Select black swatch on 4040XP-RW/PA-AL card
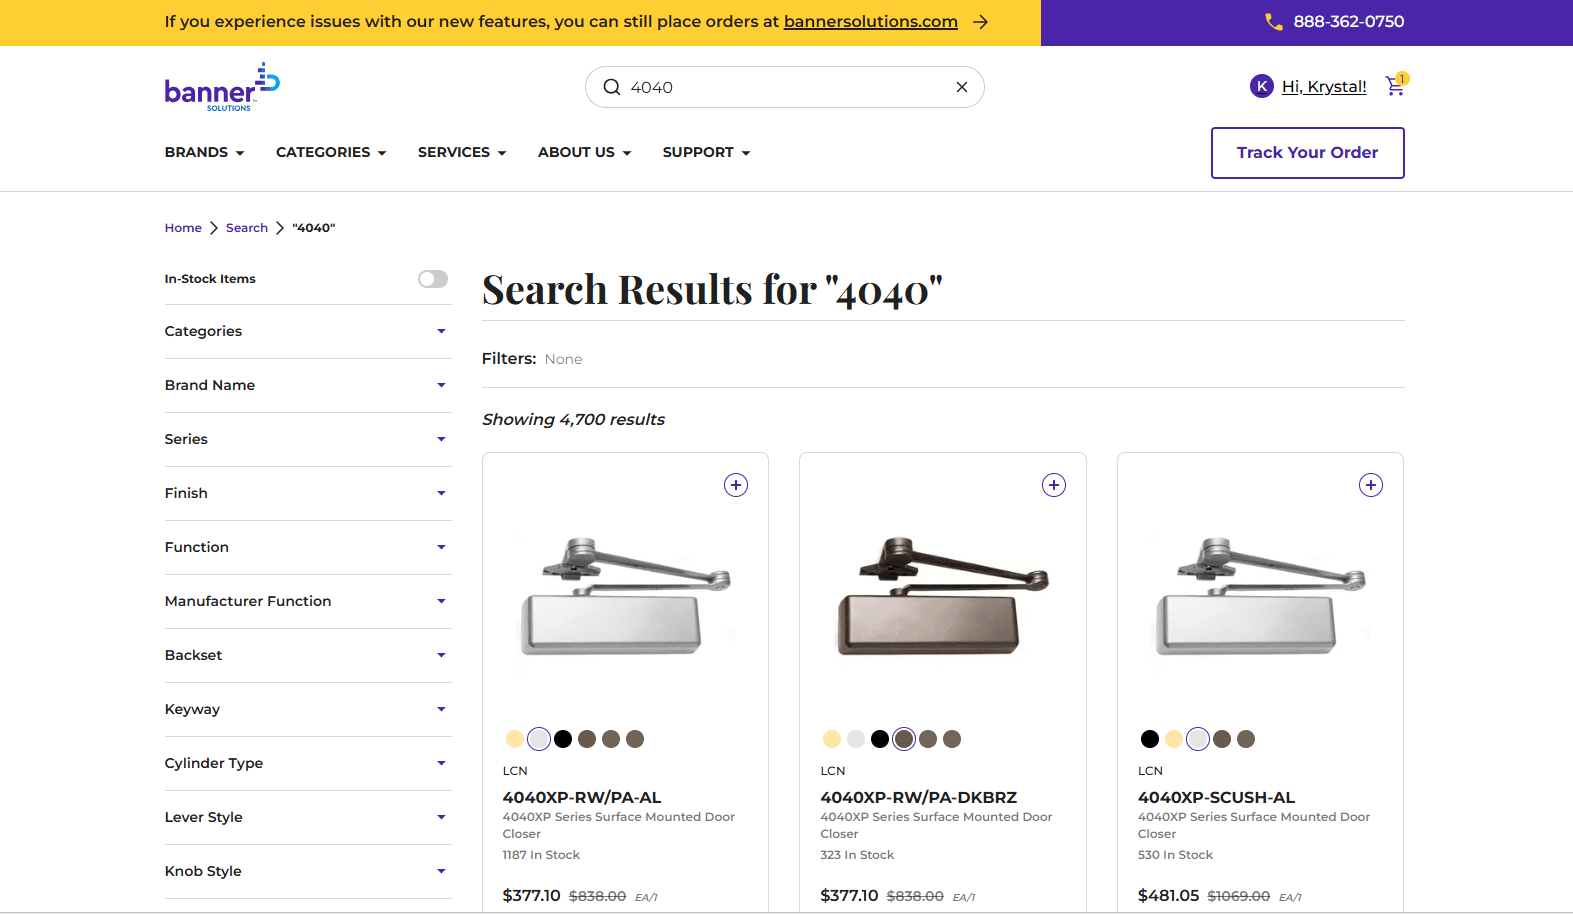Viewport: 1573px width, 914px height. [563, 739]
